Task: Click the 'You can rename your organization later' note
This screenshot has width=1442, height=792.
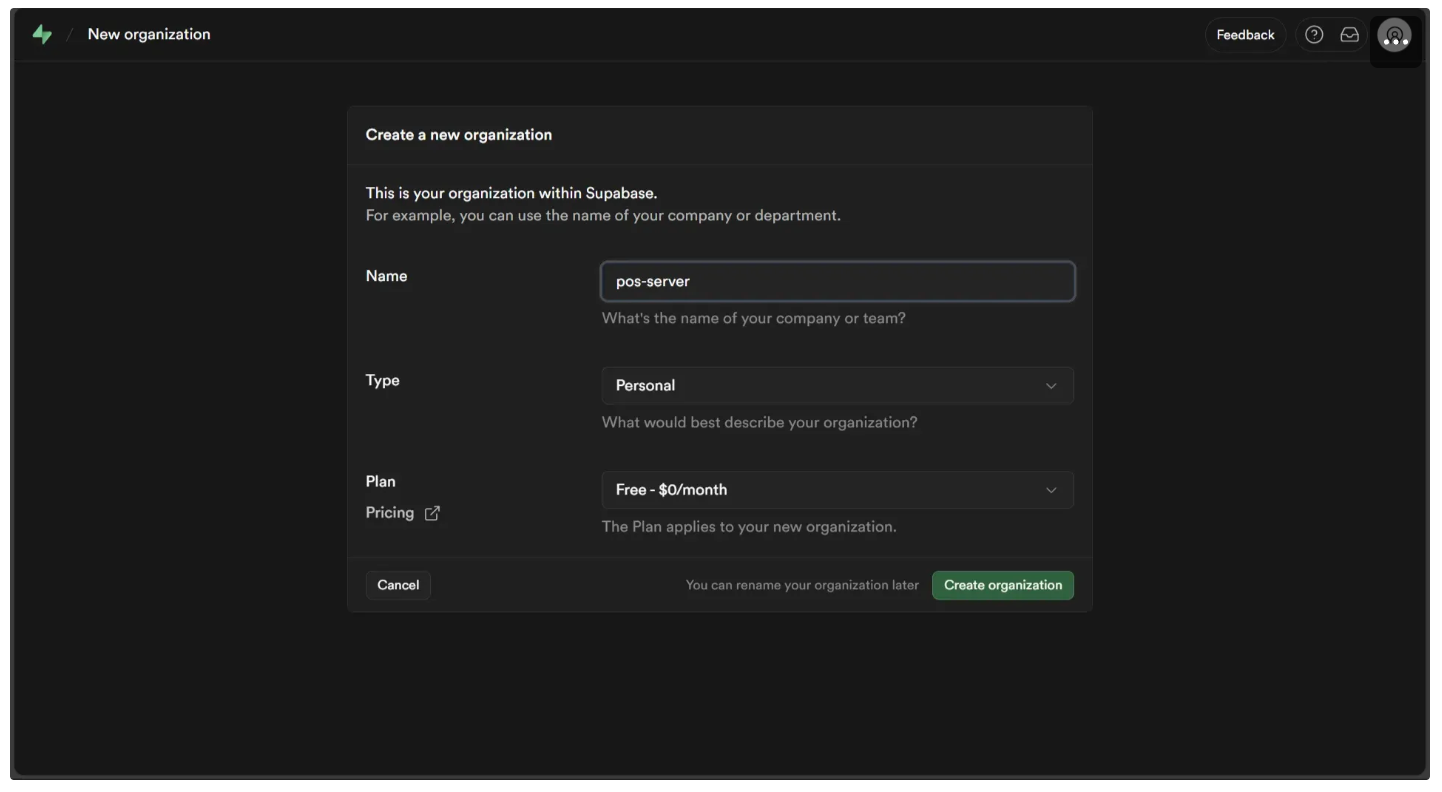Action: (x=802, y=585)
